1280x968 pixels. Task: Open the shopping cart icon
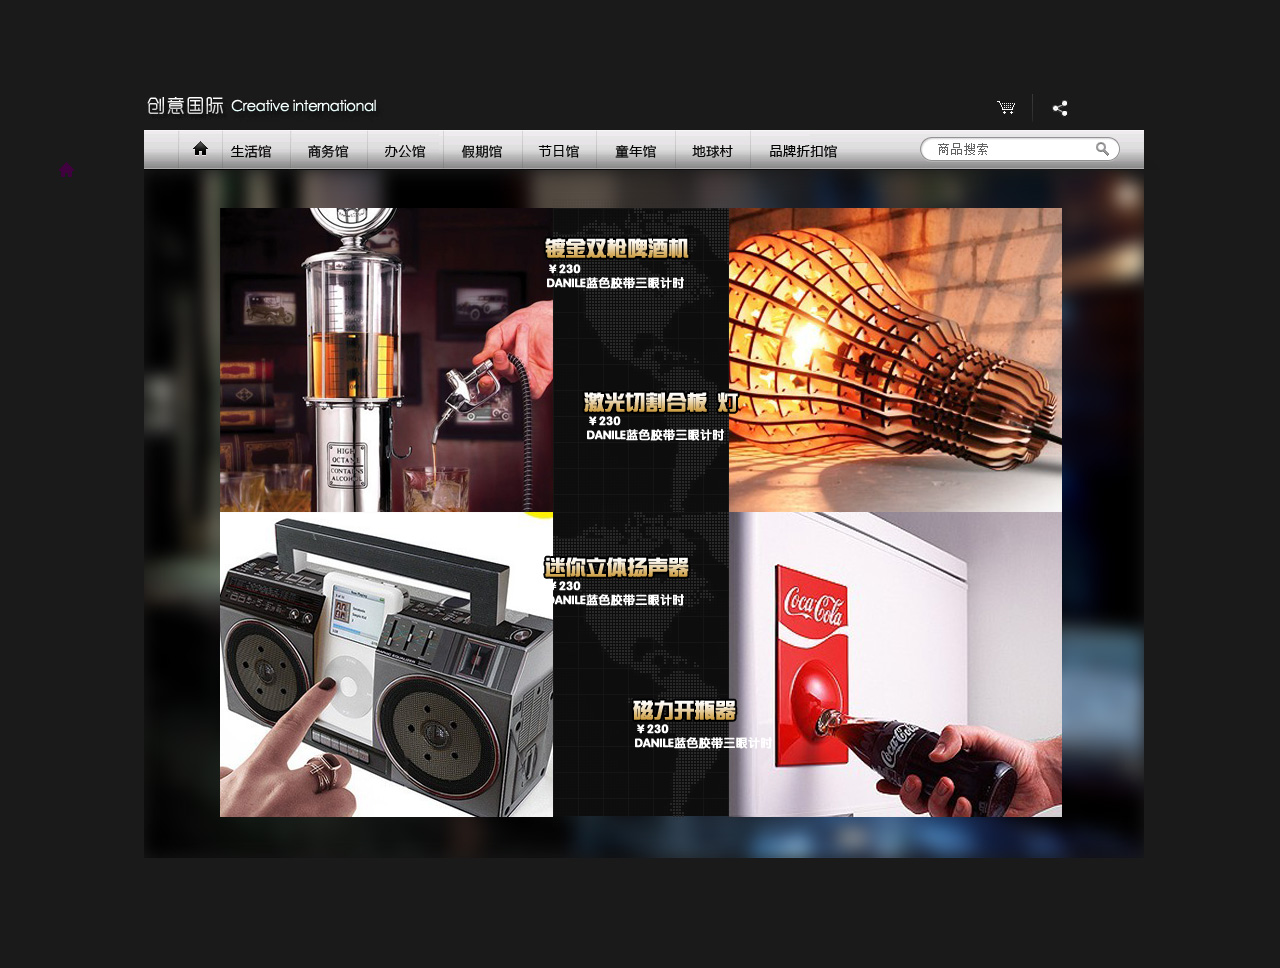(x=1006, y=107)
